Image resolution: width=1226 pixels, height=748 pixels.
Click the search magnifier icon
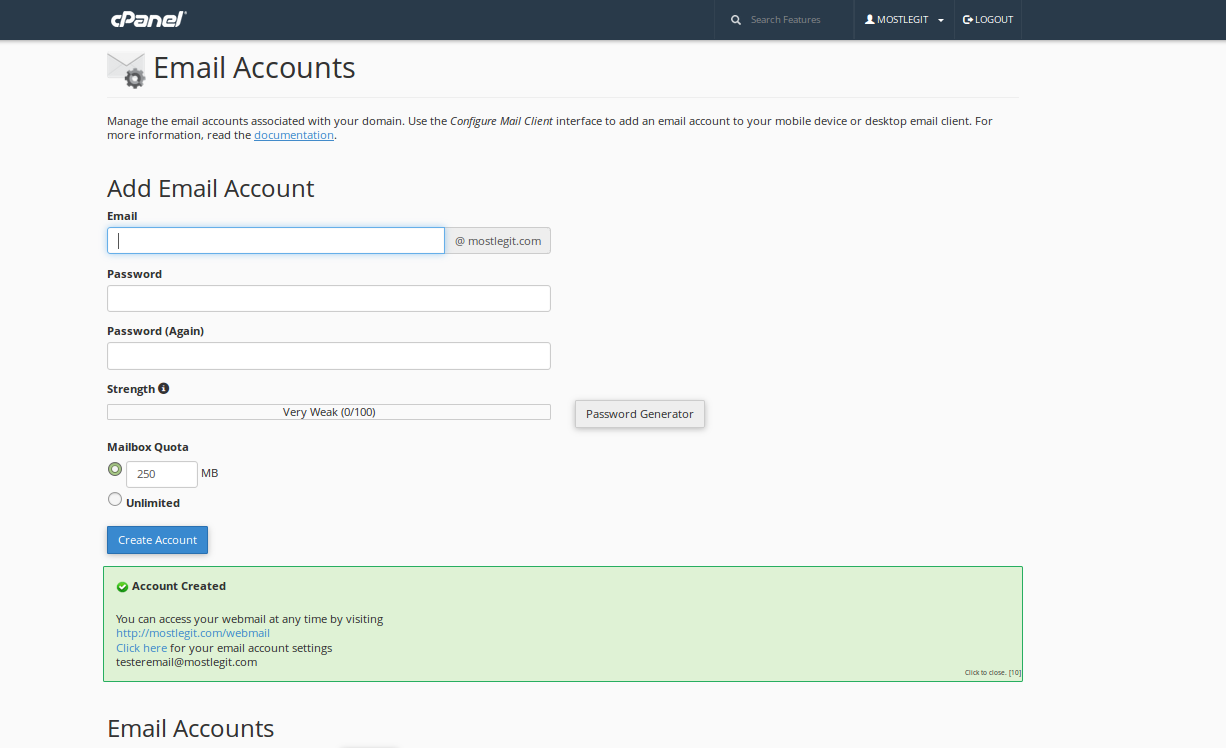(x=736, y=20)
